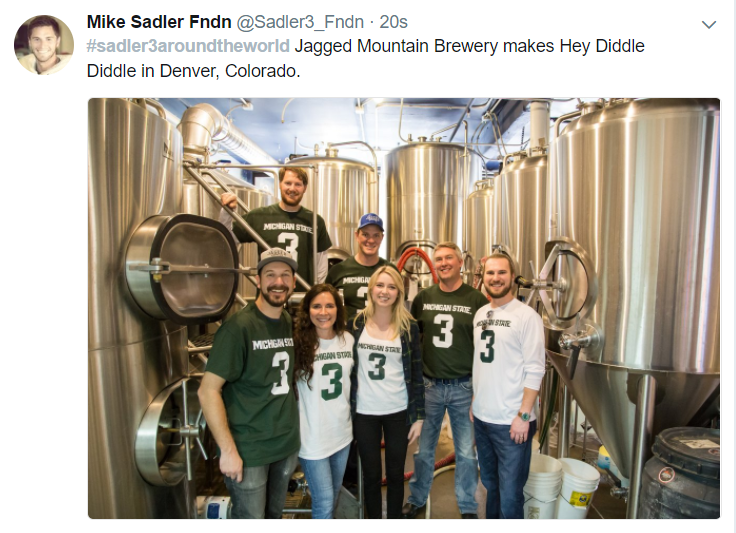
Task: Open the attached brewery group photo
Action: tap(404, 308)
